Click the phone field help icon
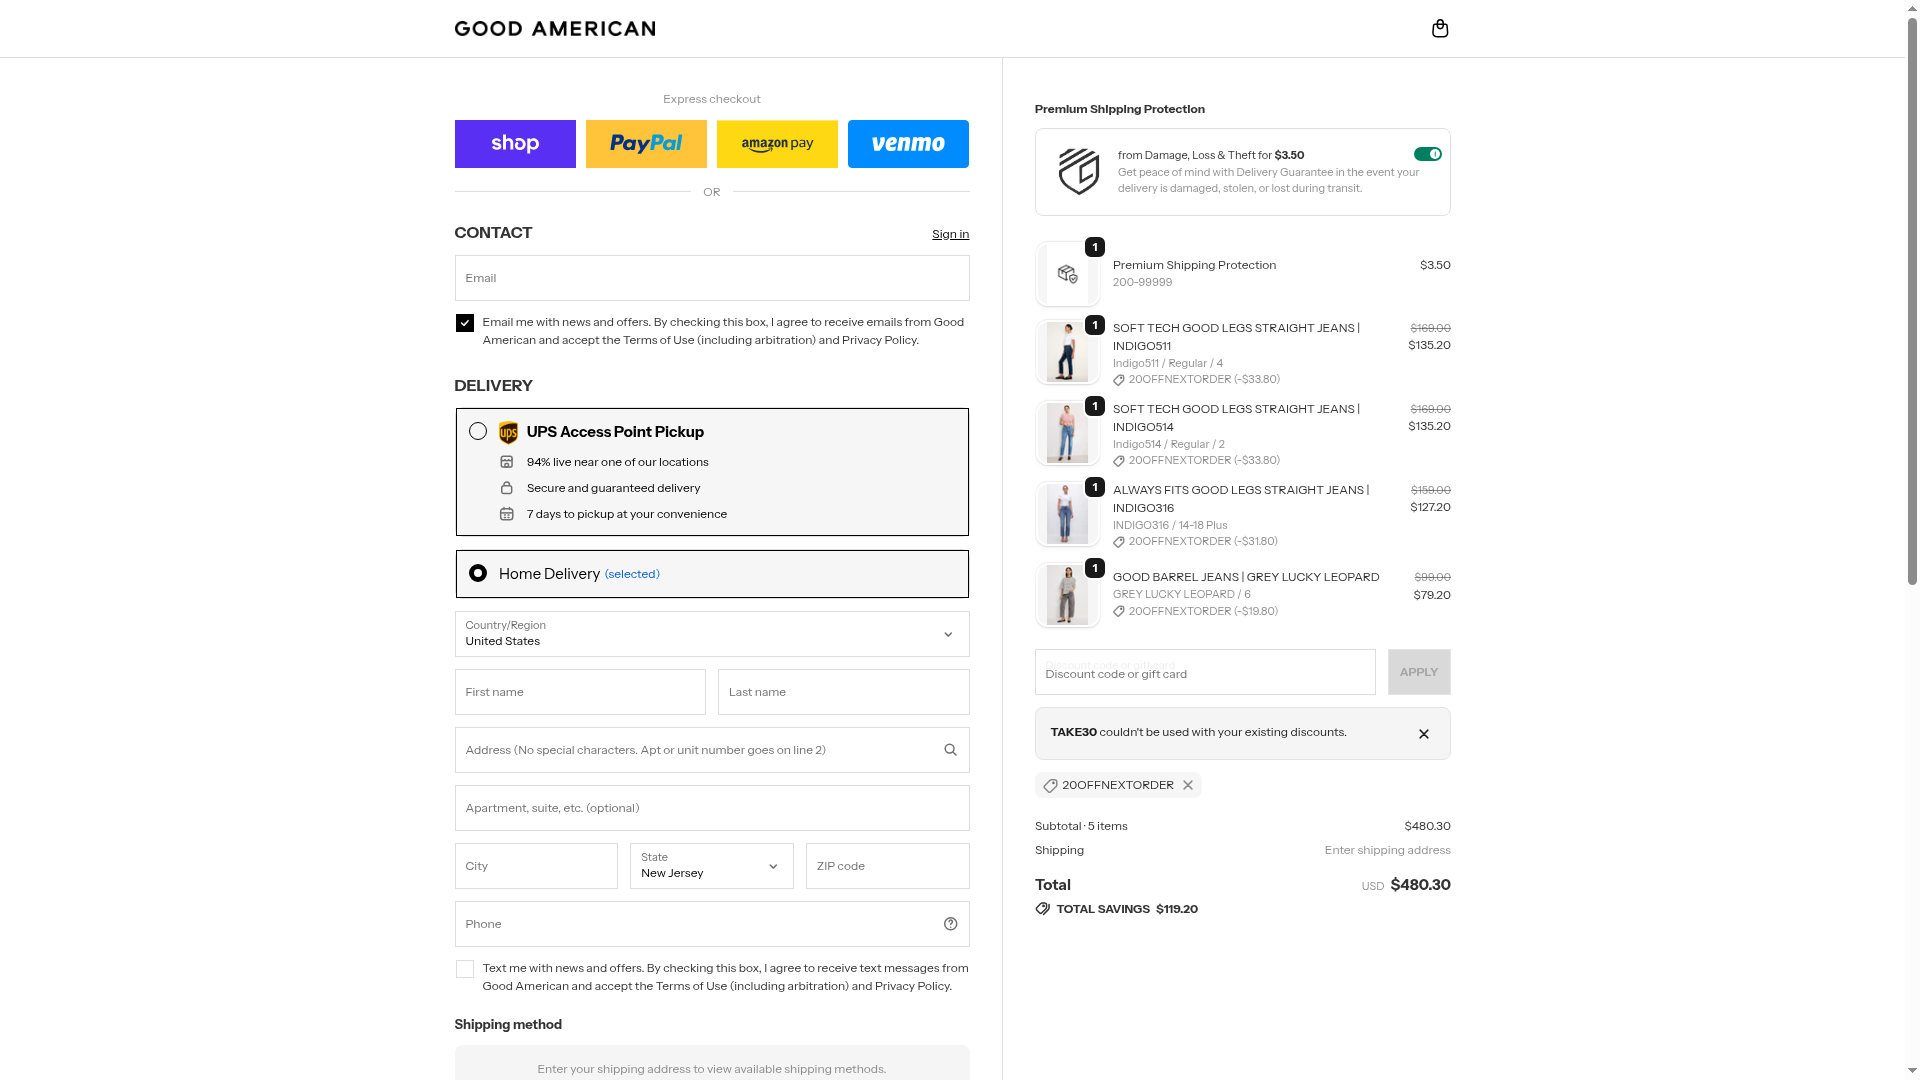The image size is (1920, 1080). click(x=950, y=924)
